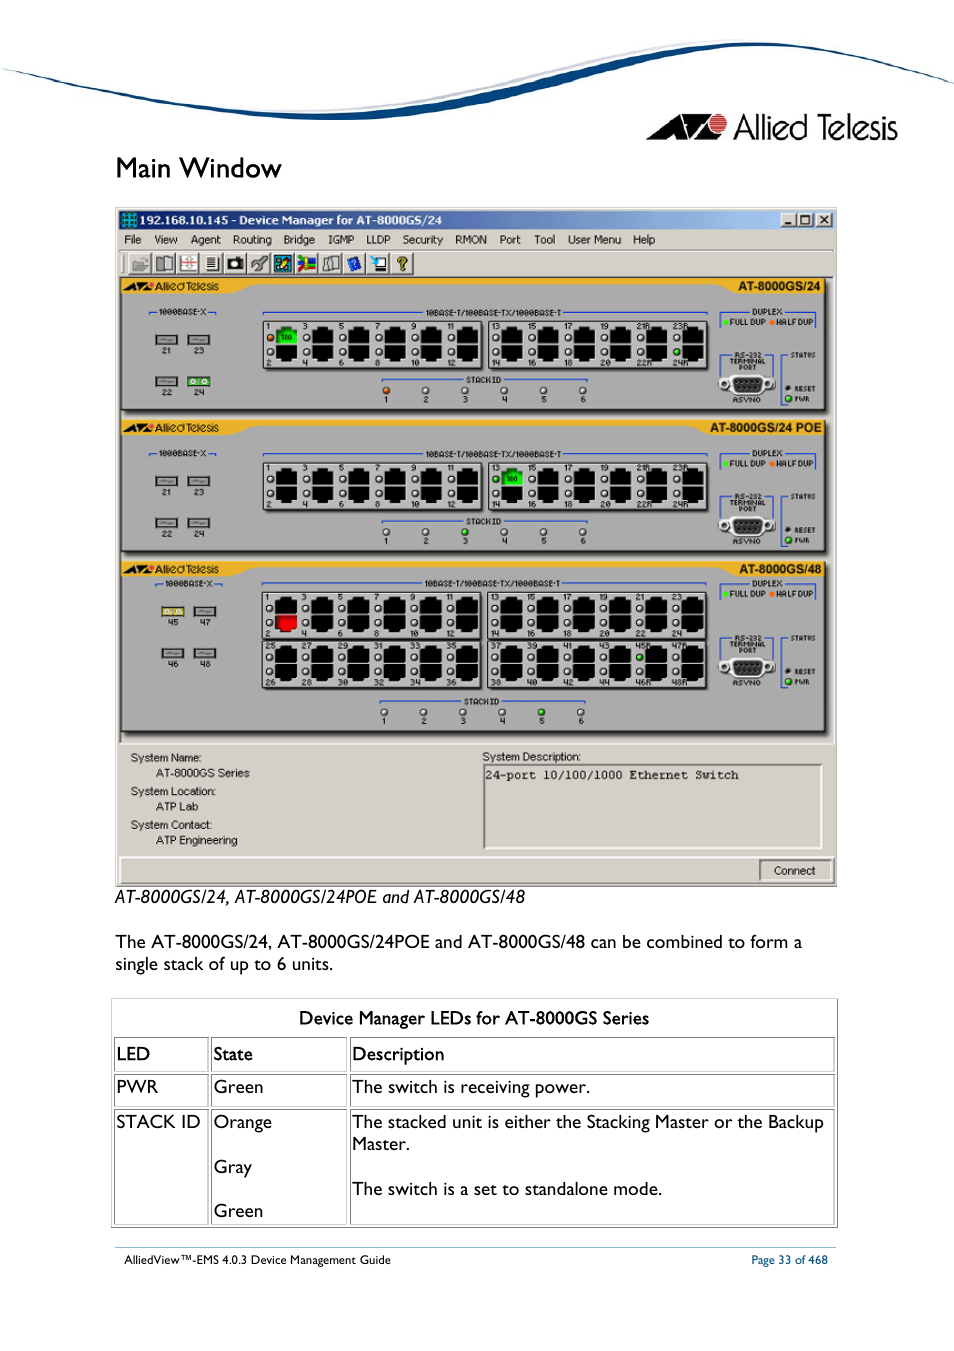Click the 'Page 33 of 468' footer text
This screenshot has height=1351, width=954.
(x=790, y=1260)
